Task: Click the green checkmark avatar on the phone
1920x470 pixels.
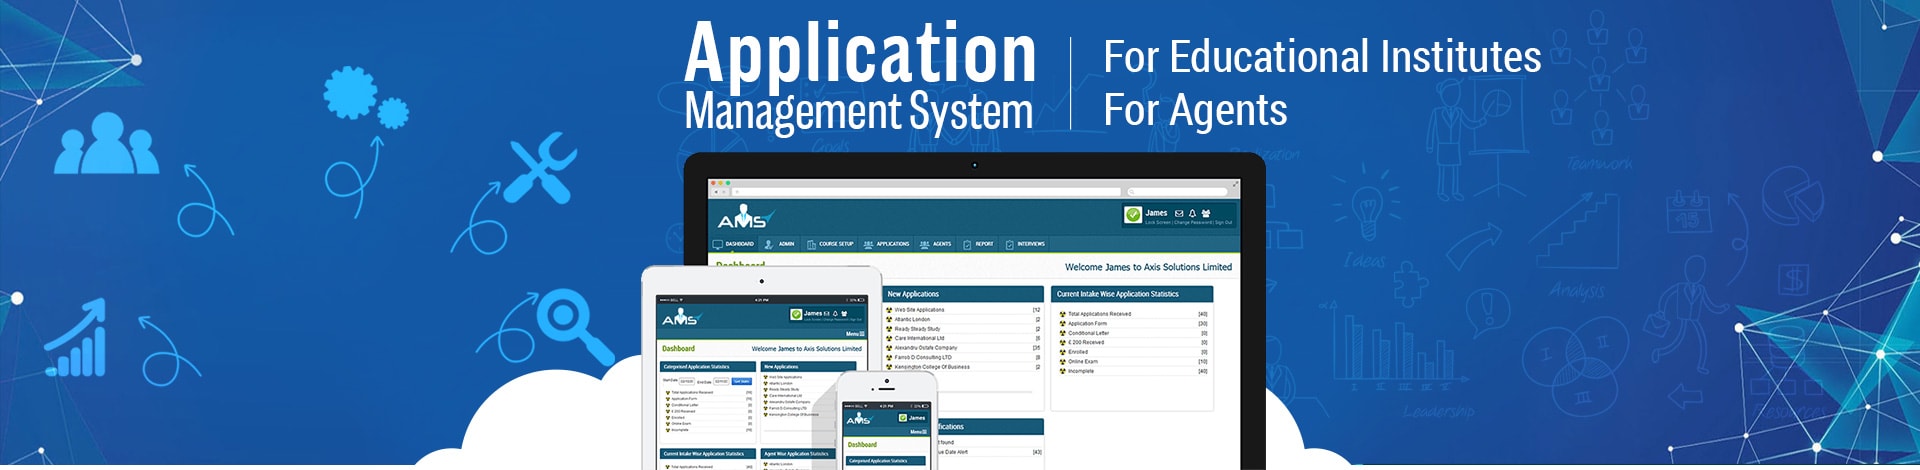Action: (x=902, y=418)
